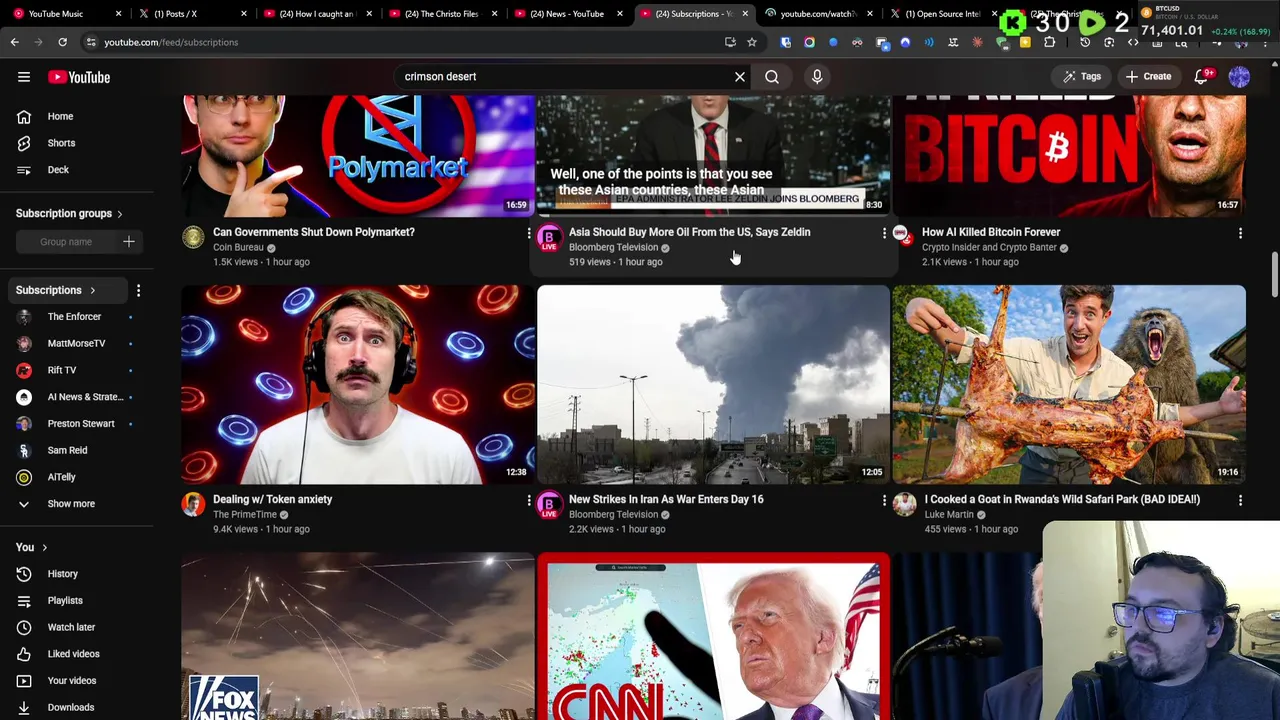The image size is (1280, 720).
Task: Open Luke Martin channel avatar
Action: (904, 504)
